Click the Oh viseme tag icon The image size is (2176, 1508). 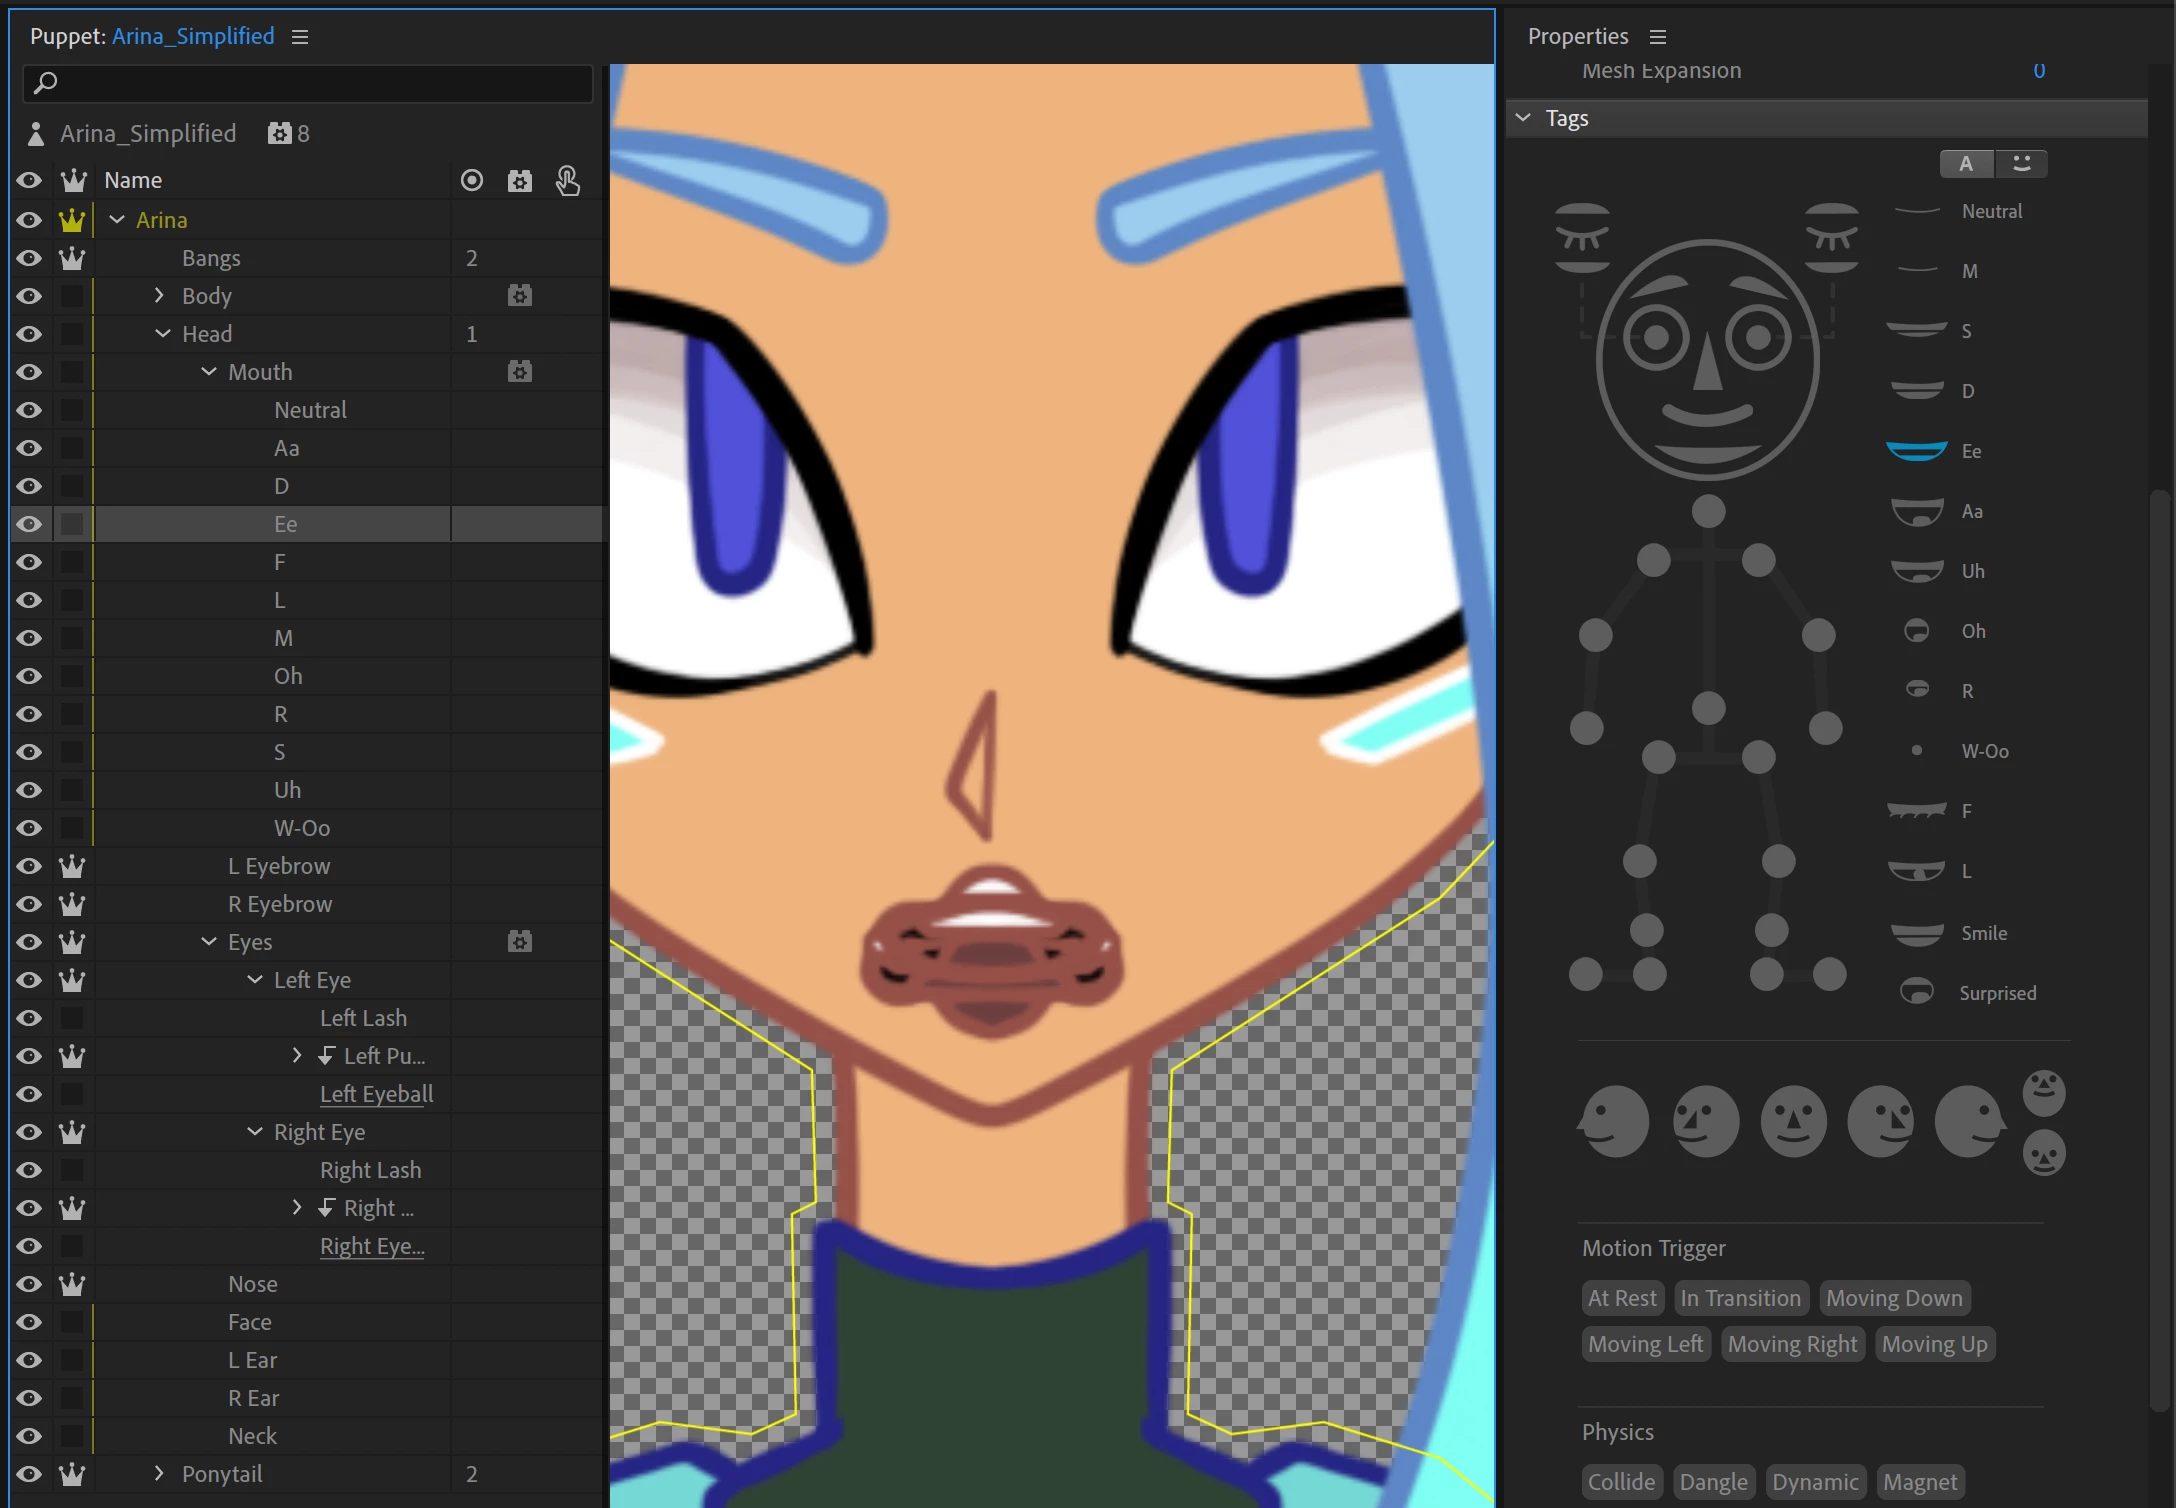(x=1916, y=631)
